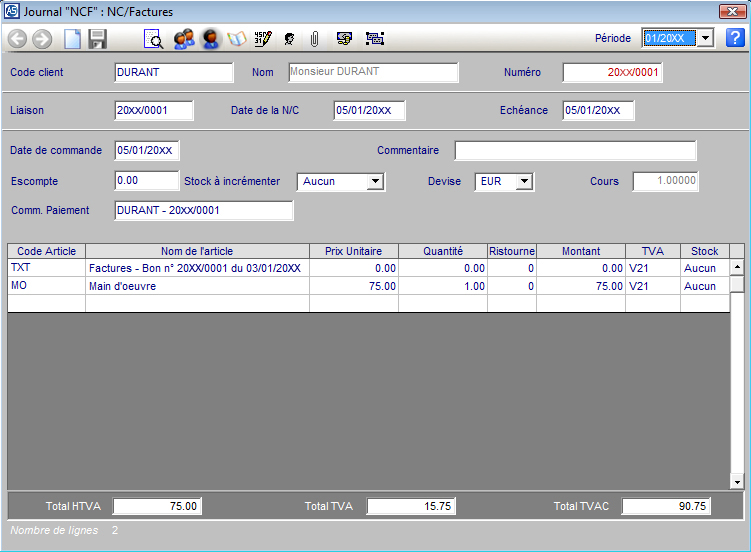Open the two-person customers list icon

tap(183, 39)
